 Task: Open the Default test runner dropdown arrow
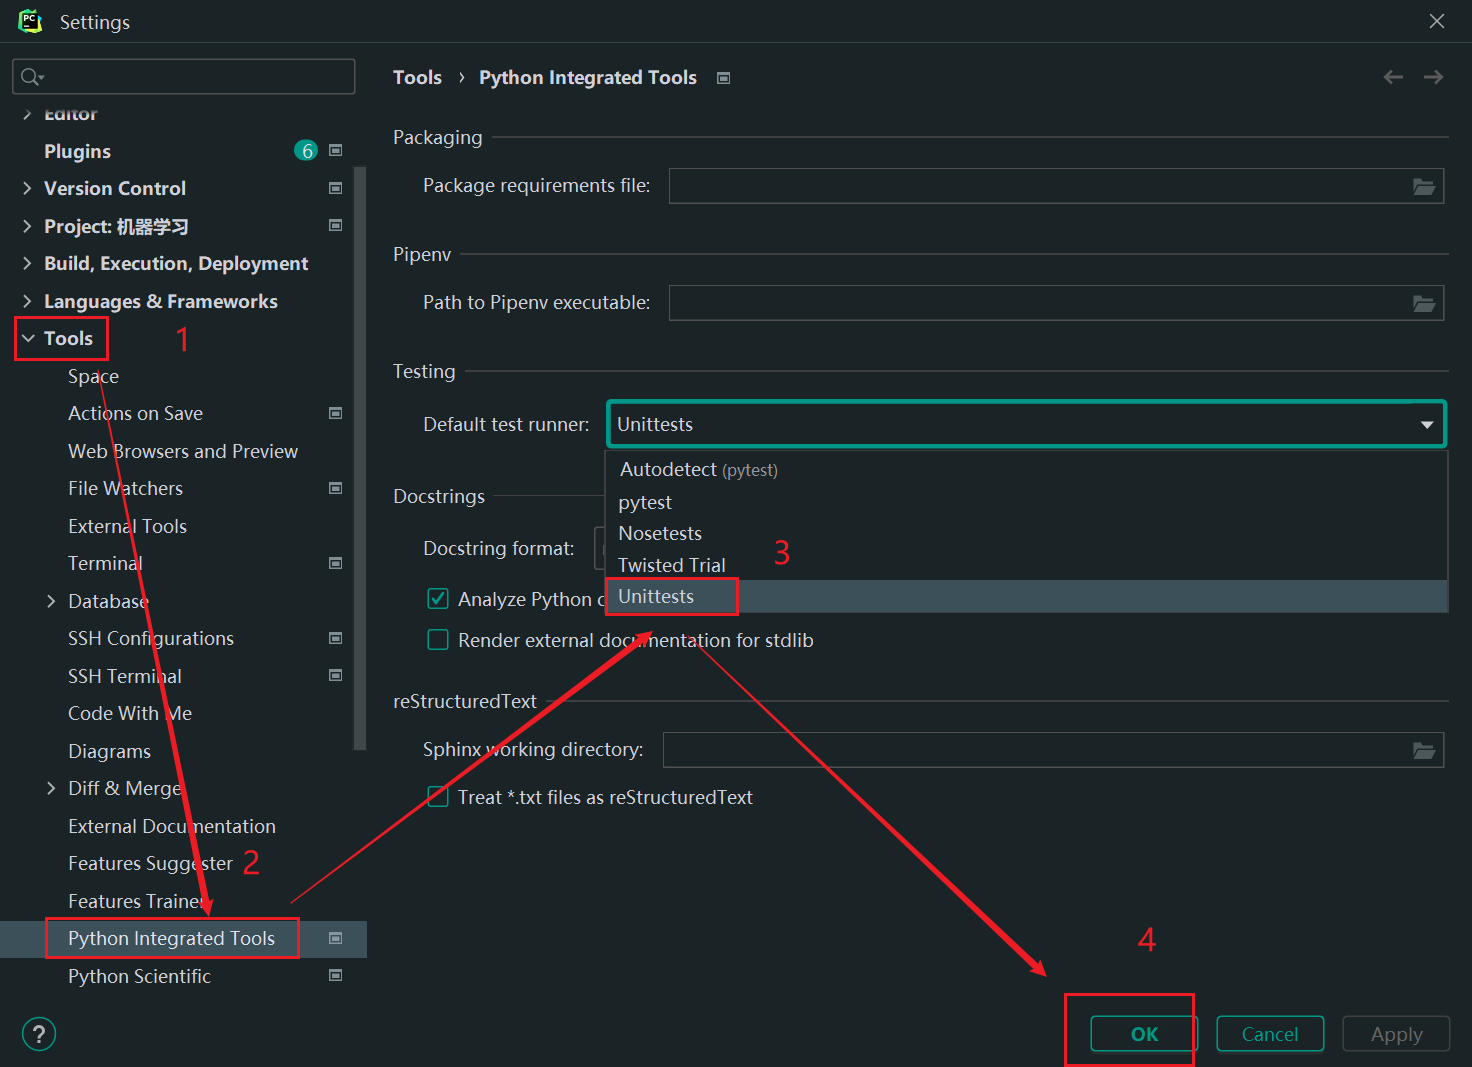click(x=1427, y=425)
